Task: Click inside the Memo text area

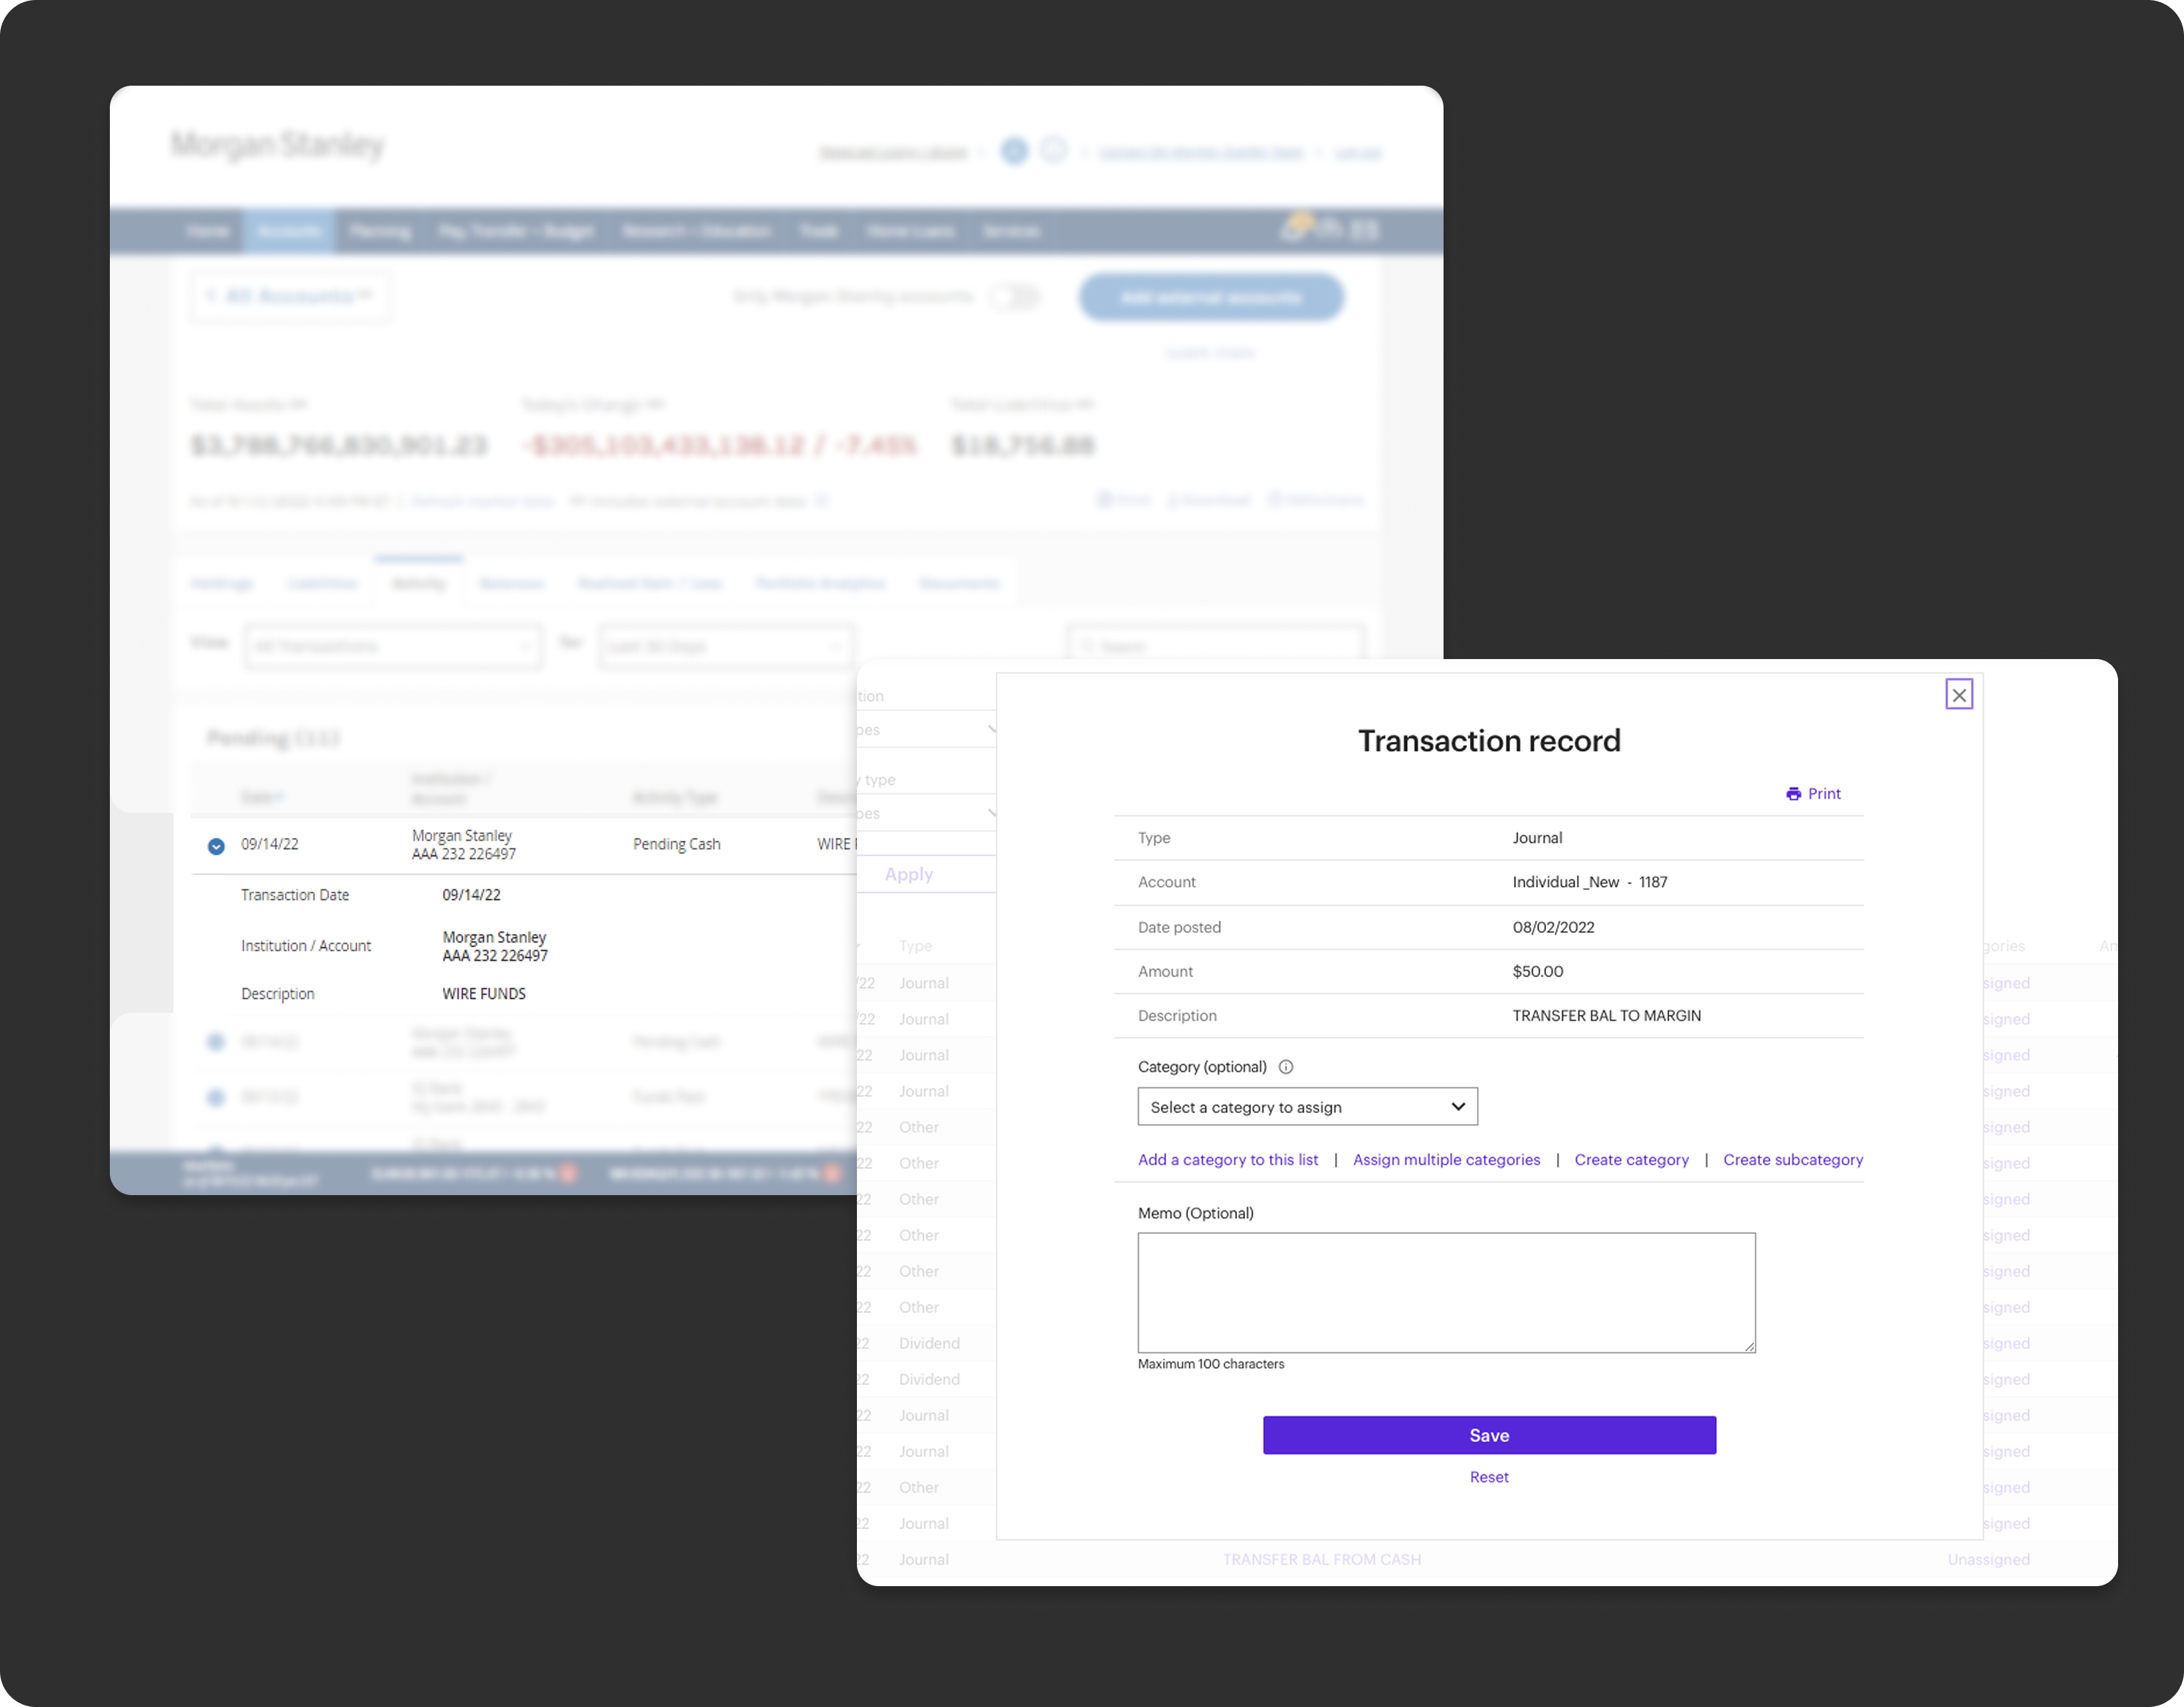Action: coord(1446,1292)
